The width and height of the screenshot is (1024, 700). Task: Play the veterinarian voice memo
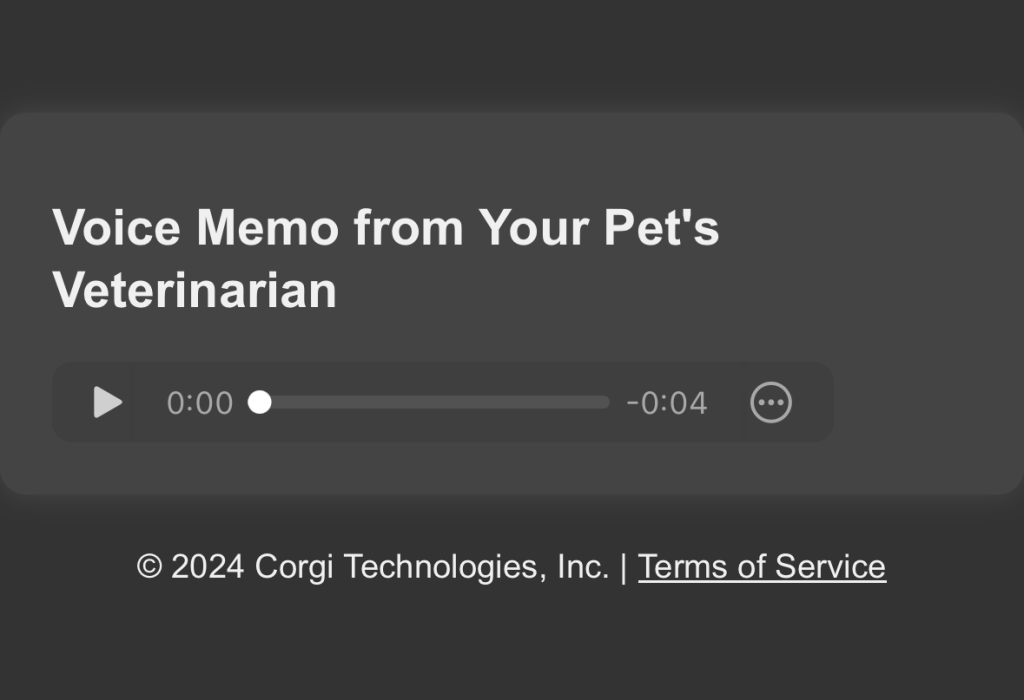coord(108,402)
